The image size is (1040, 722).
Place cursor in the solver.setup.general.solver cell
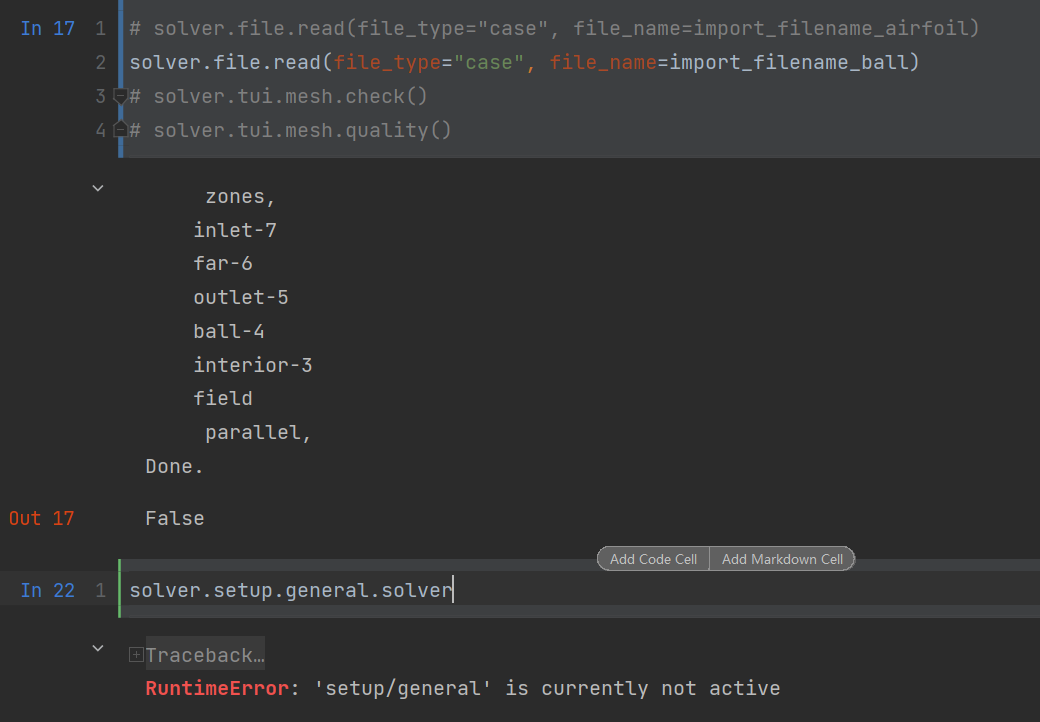tap(290, 589)
